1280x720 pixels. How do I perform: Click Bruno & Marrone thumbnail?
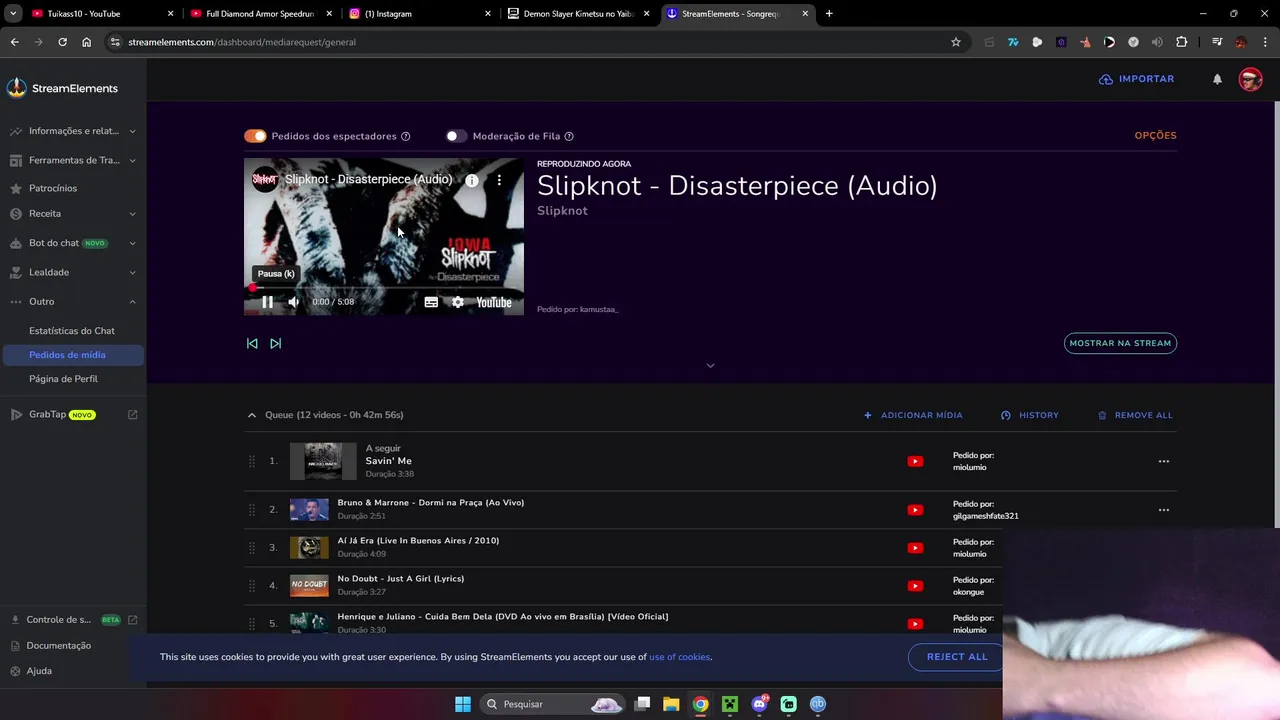(x=309, y=510)
